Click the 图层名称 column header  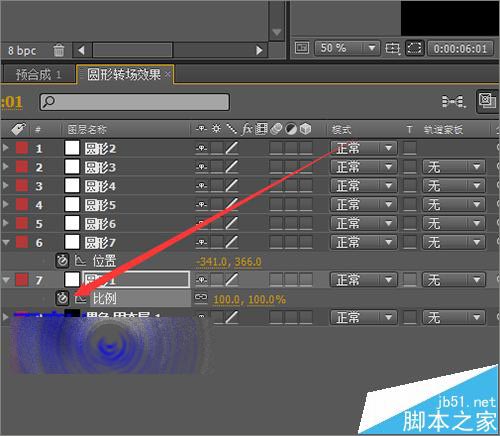(87, 129)
